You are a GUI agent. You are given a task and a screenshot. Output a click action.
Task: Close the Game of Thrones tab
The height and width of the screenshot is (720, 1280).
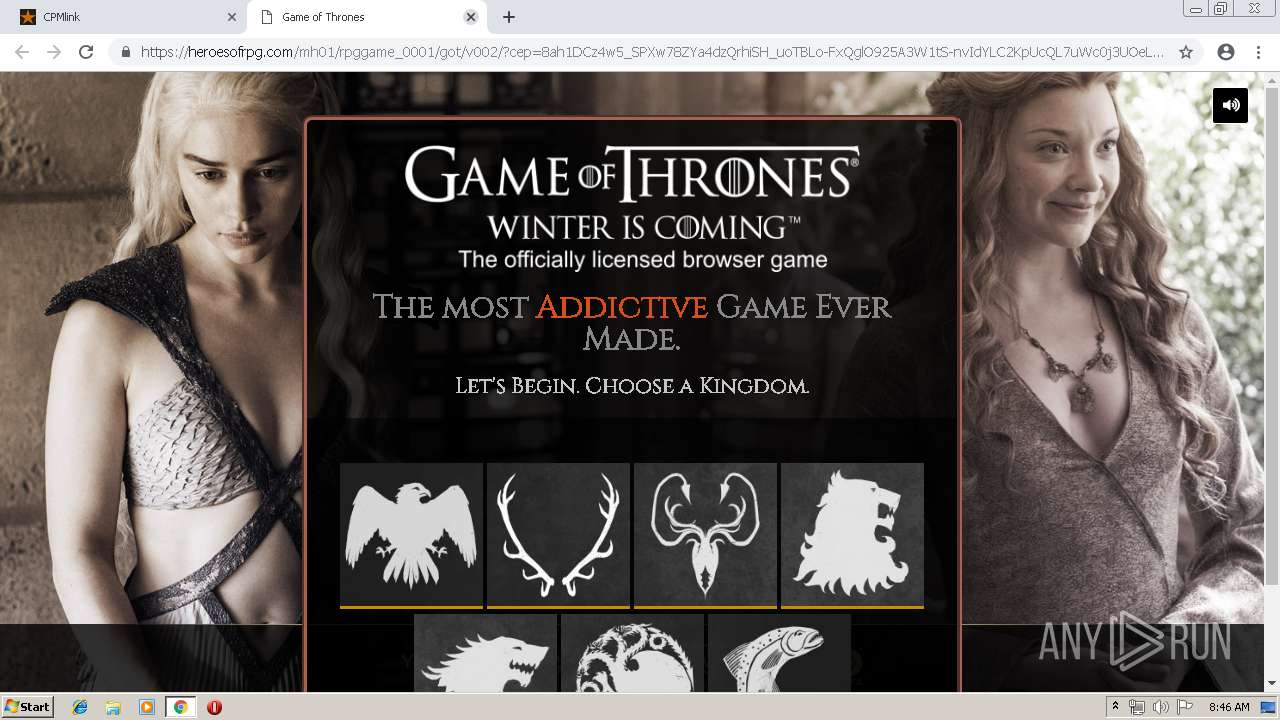[471, 17]
